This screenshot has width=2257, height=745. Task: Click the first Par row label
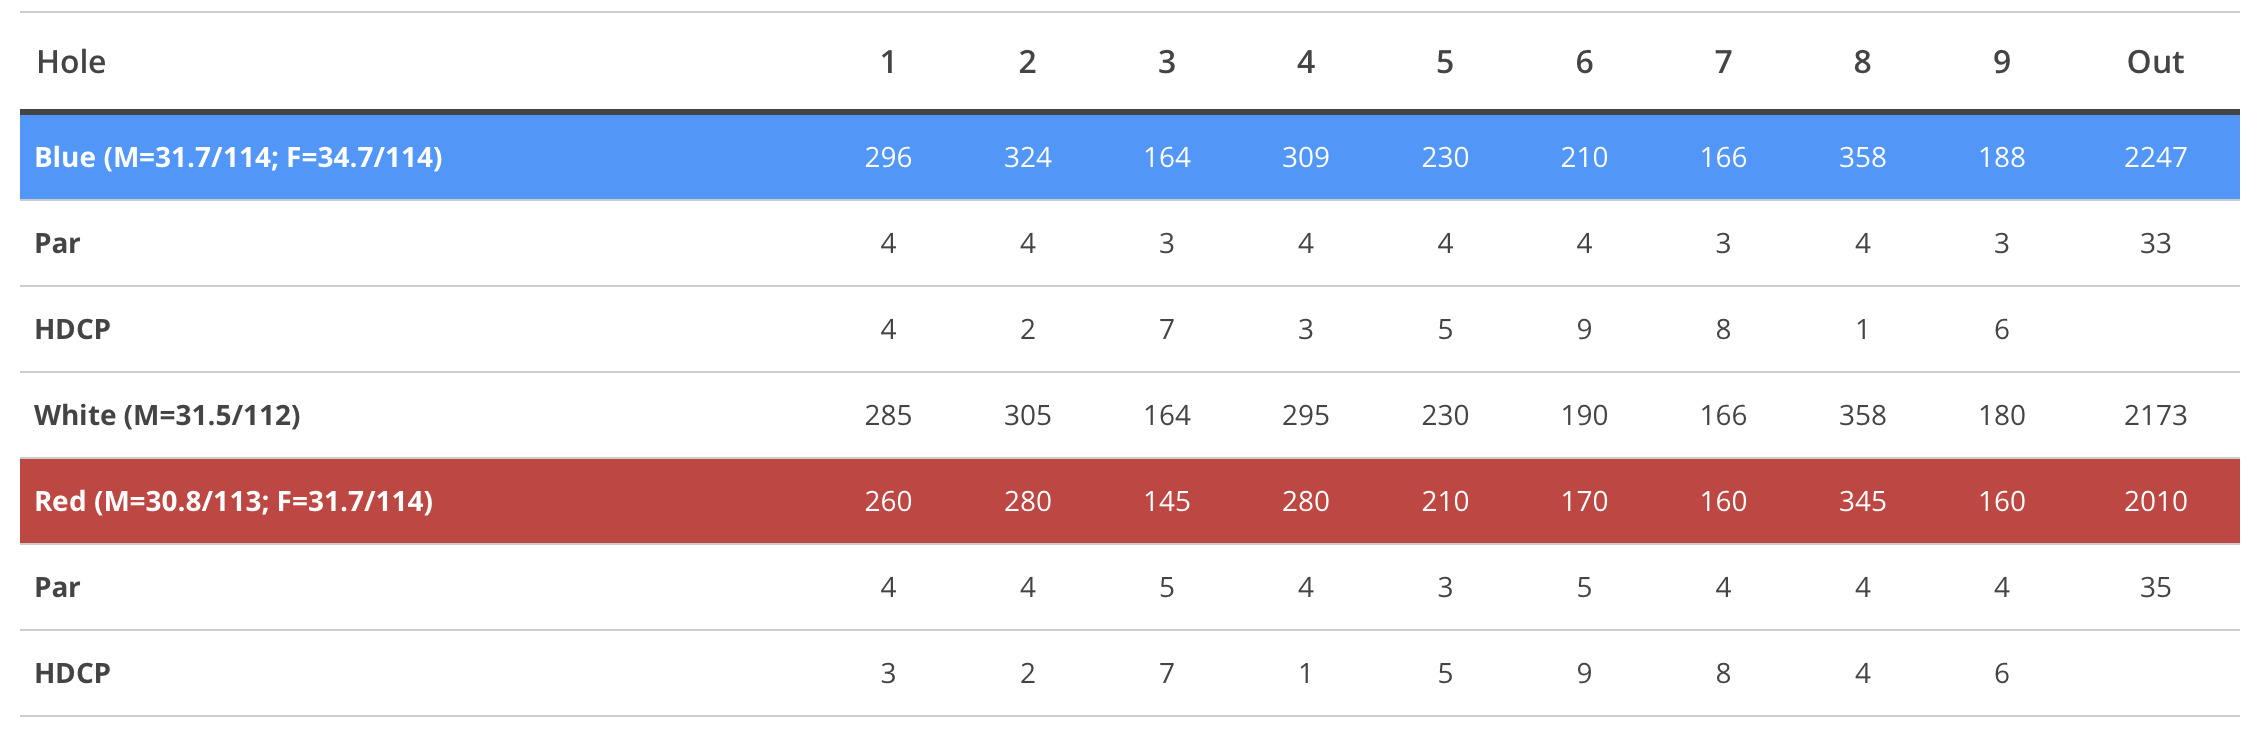point(57,243)
